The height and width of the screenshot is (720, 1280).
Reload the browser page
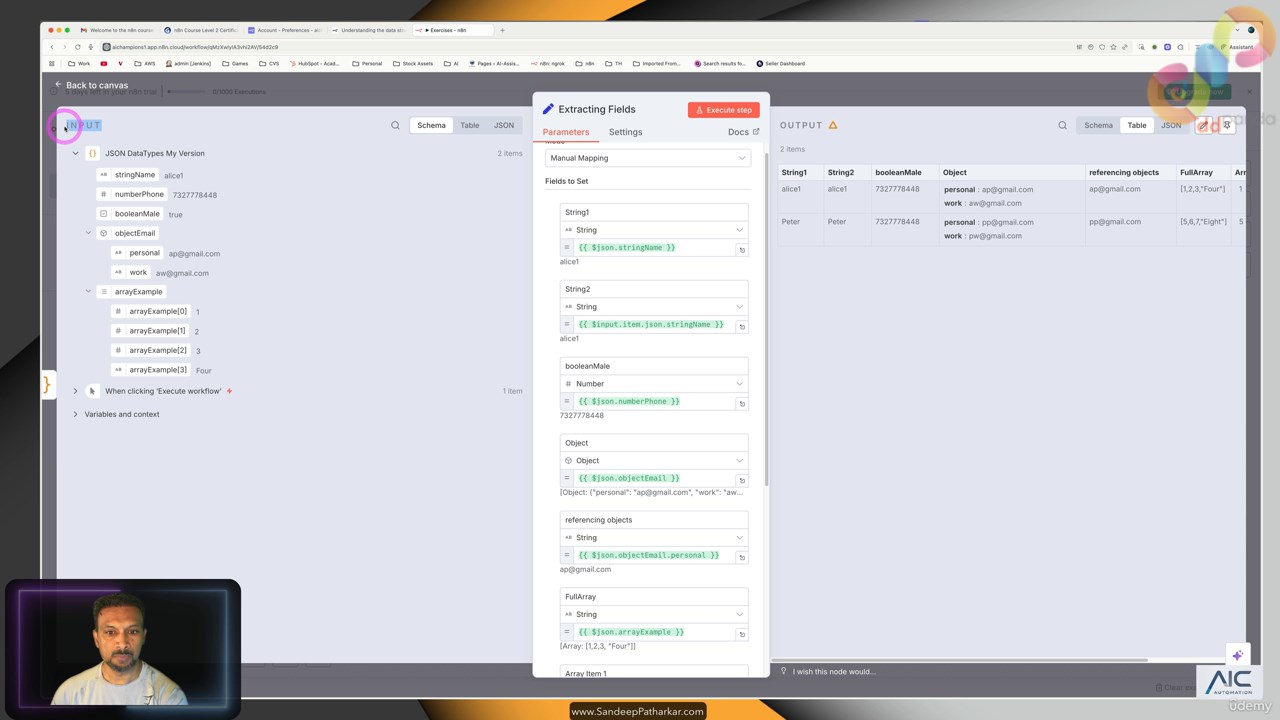point(77,47)
